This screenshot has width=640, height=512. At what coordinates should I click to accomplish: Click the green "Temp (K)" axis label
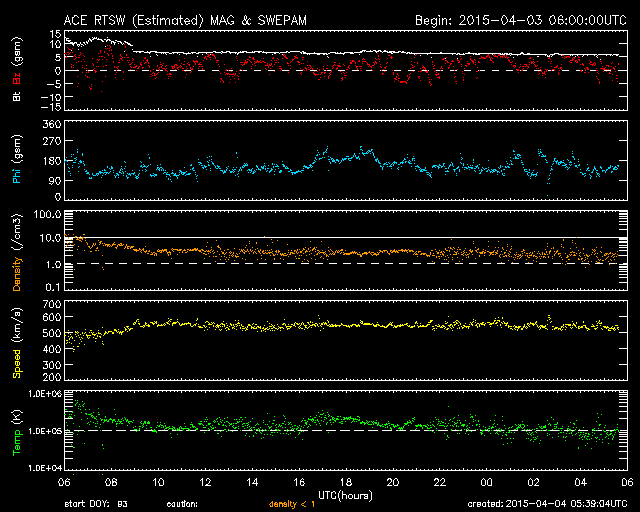(17, 432)
